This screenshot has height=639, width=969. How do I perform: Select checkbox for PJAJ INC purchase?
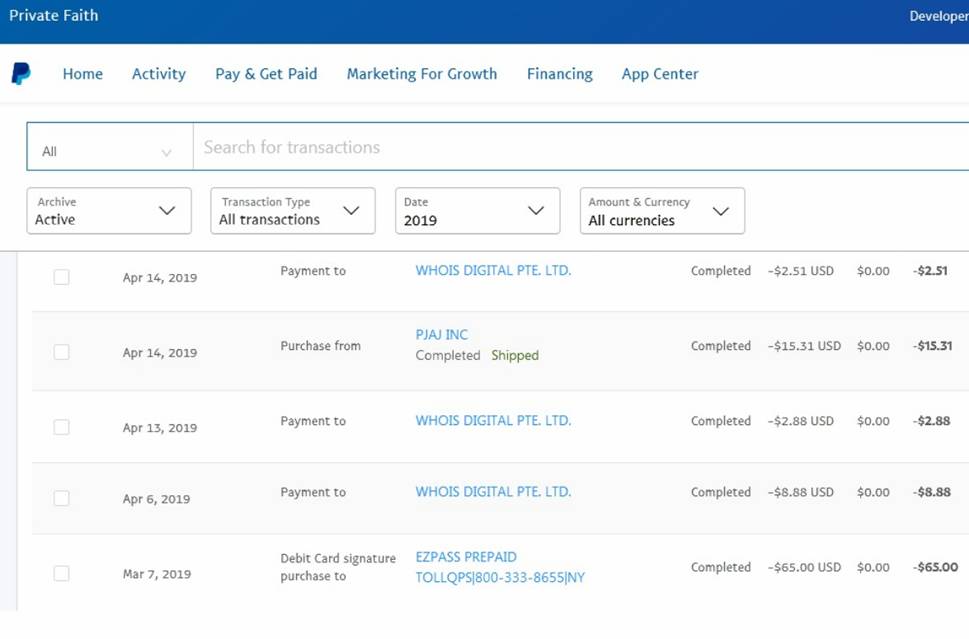(x=61, y=352)
